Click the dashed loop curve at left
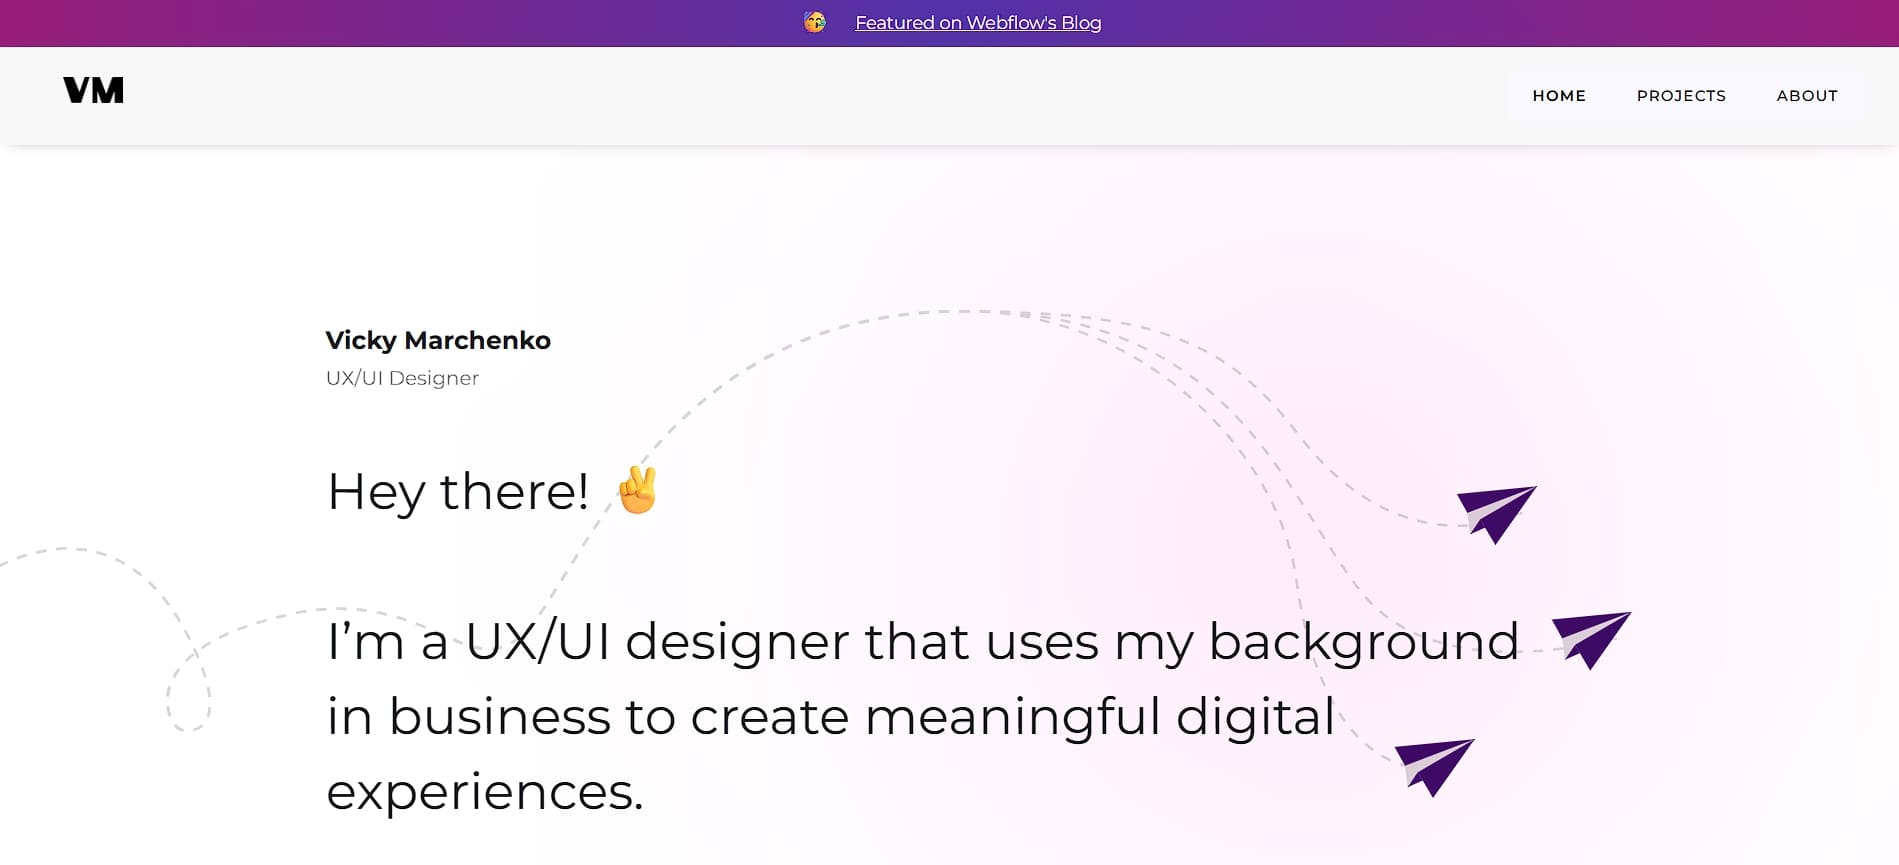 click(x=188, y=690)
